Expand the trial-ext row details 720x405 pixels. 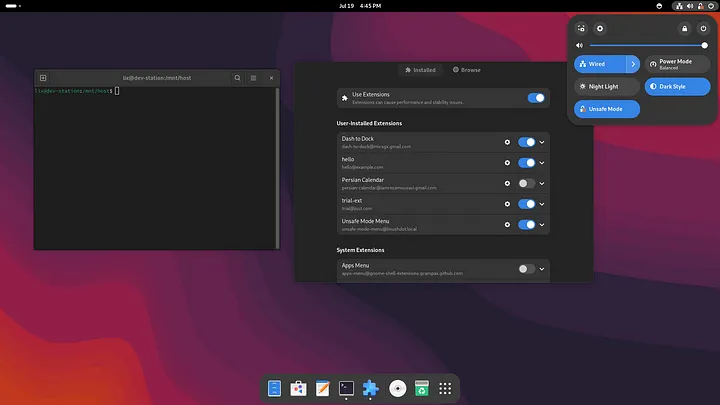tap(542, 204)
